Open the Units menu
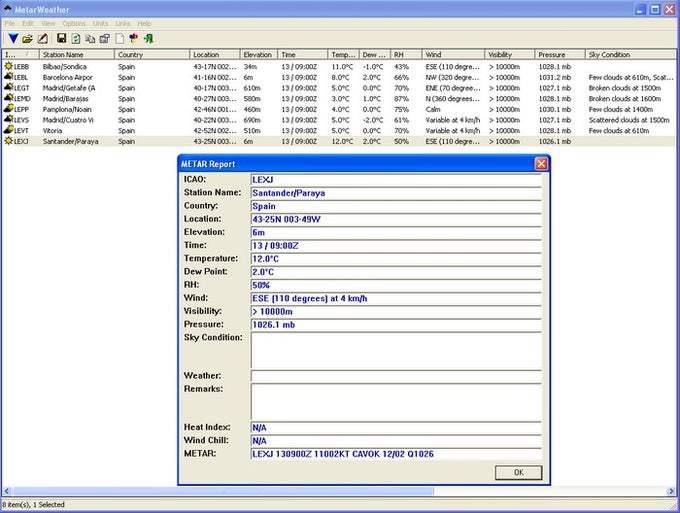Screen dimensions: 680x513 pyautogui.click(x=100, y=23)
